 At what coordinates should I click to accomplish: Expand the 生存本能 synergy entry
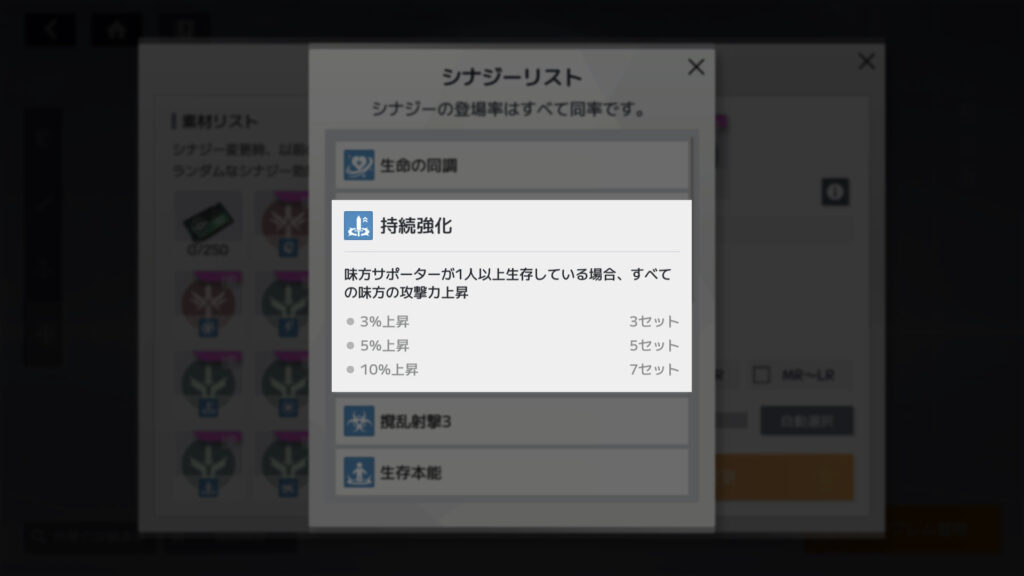pyautogui.click(x=512, y=472)
